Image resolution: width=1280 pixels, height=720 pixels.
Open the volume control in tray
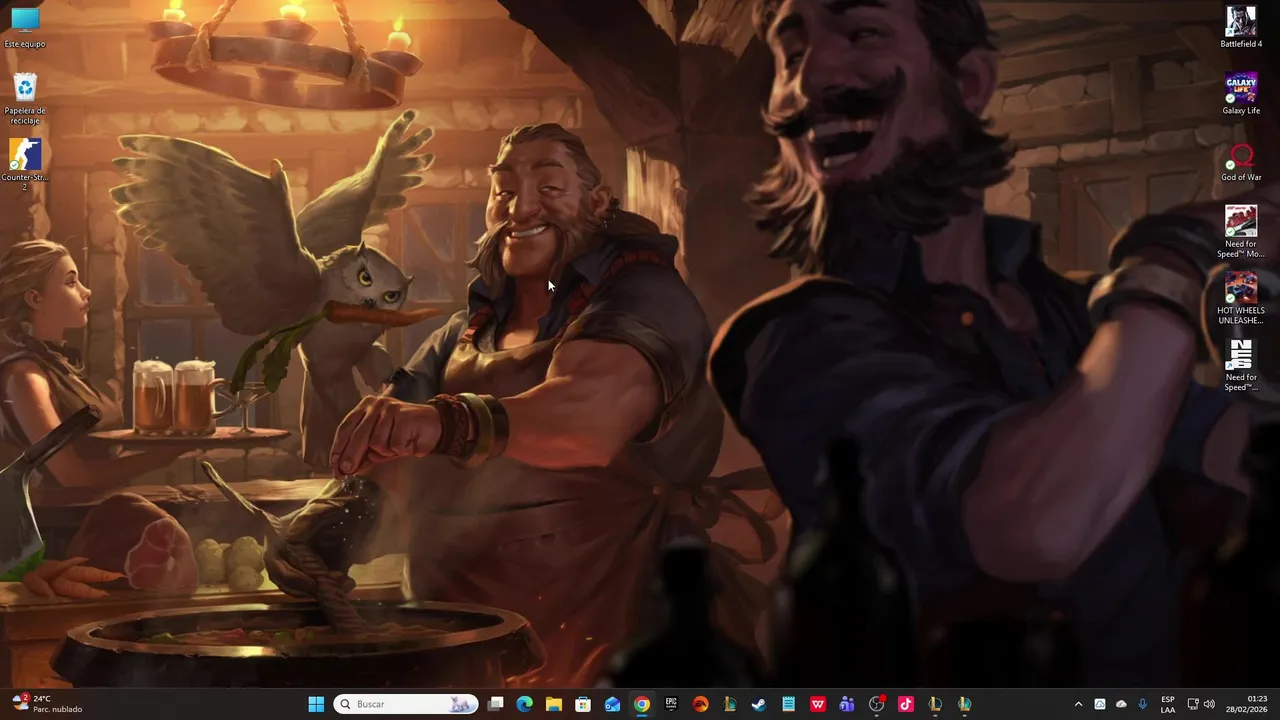[1209, 704]
